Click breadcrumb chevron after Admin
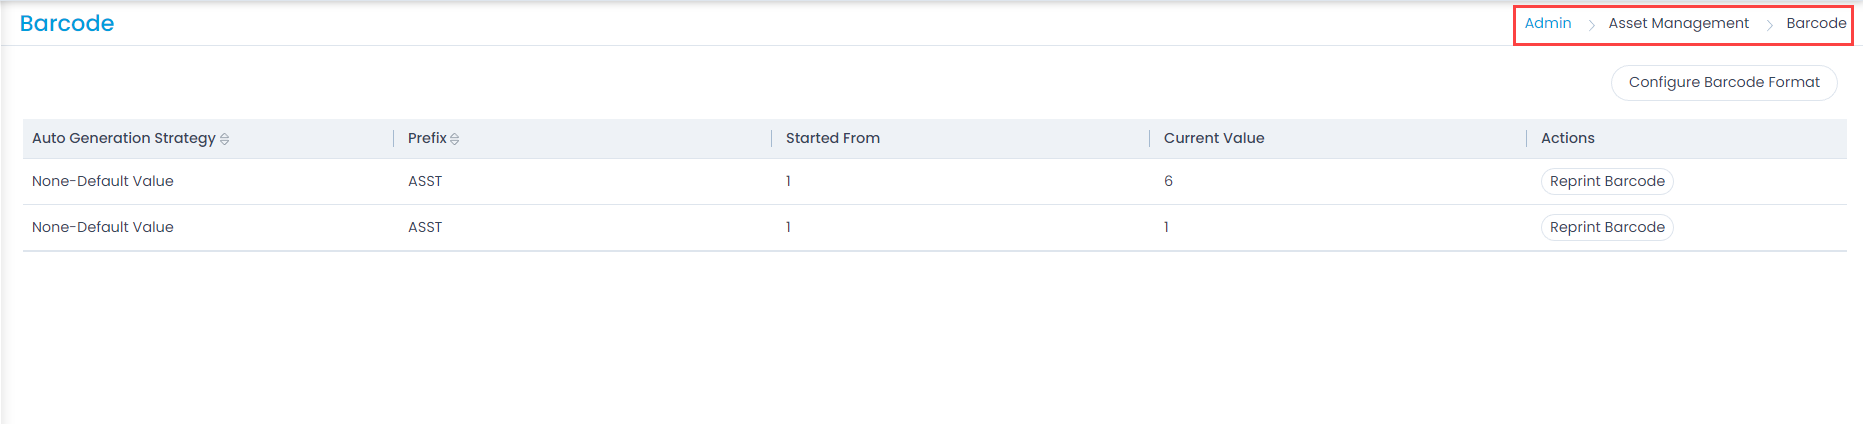The image size is (1863, 424). coord(1591,25)
